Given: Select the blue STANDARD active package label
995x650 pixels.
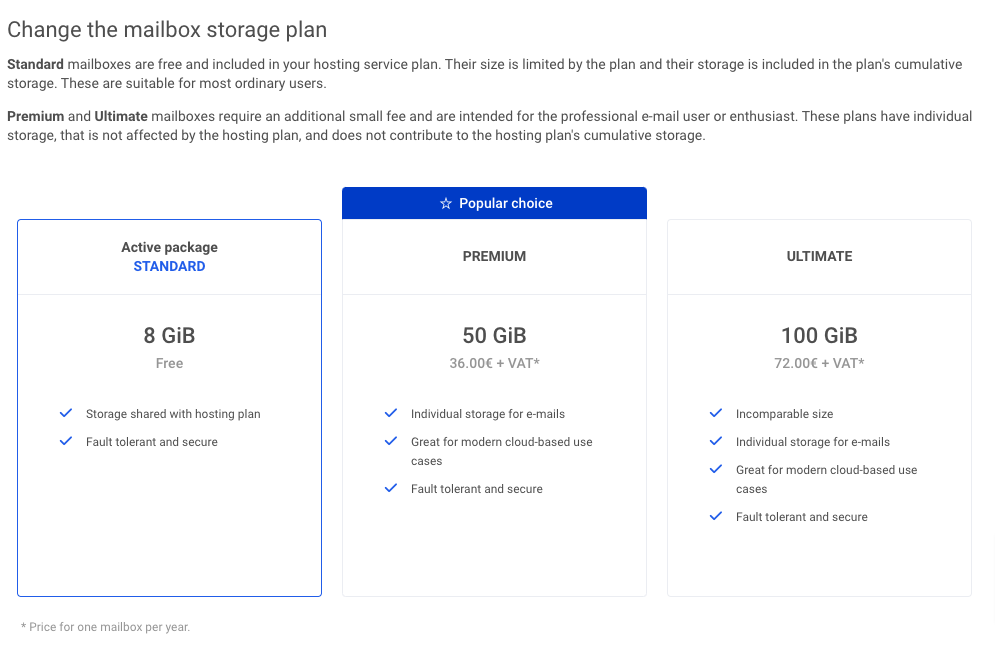Looking at the screenshot, I should 169,266.
